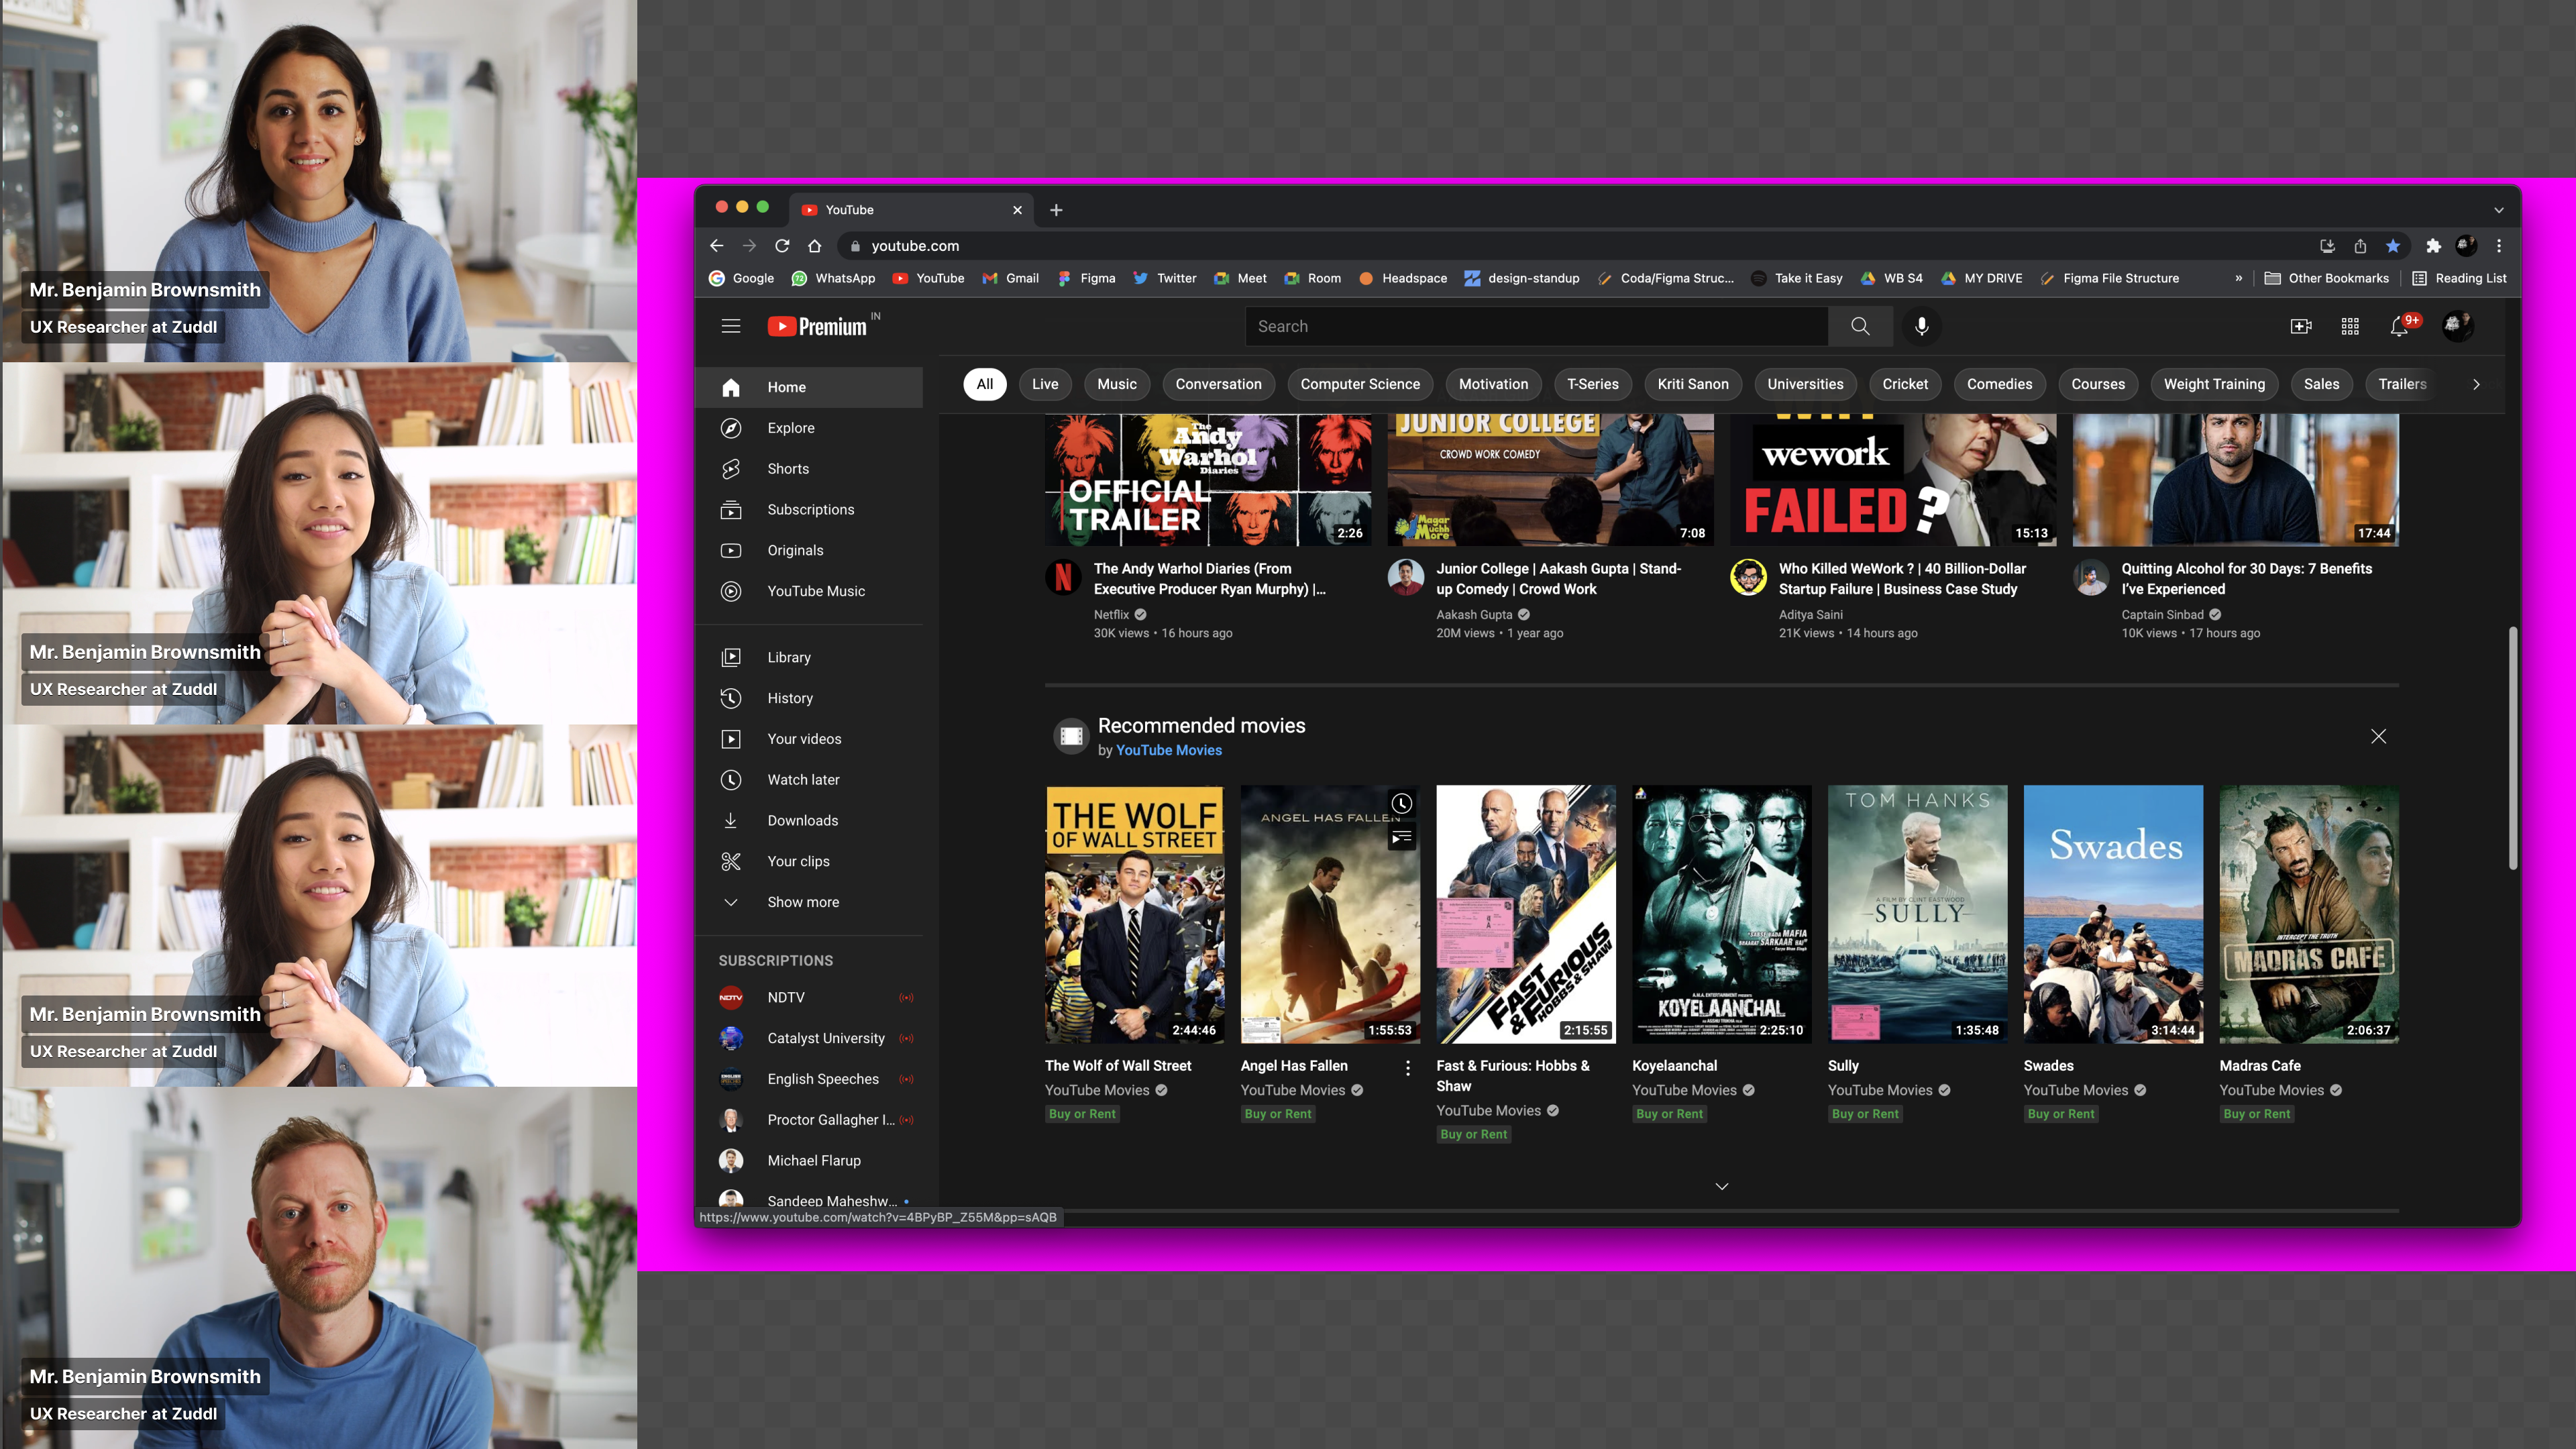The height and width of the screenshot is (1449, 2576).
Task: Open the YouTube apps grid icon
Action: (2350, 326)
